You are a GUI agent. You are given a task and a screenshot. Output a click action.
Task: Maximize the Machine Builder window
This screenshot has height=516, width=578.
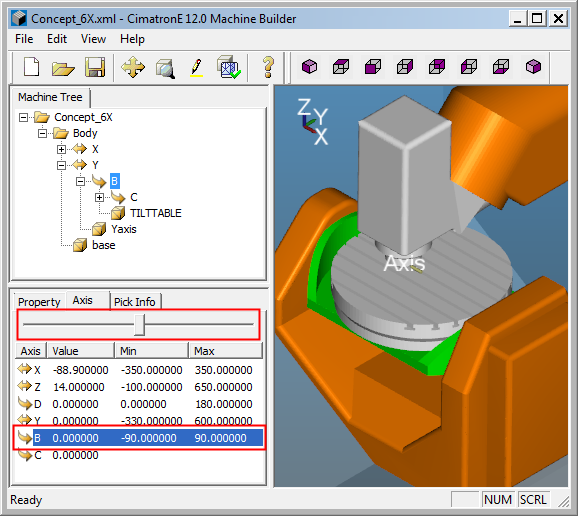tap(537, 18)
